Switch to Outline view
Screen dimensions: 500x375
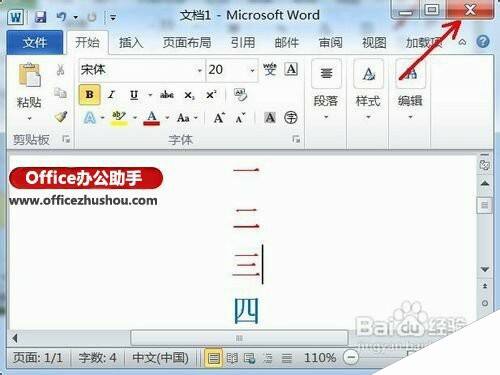268,358
